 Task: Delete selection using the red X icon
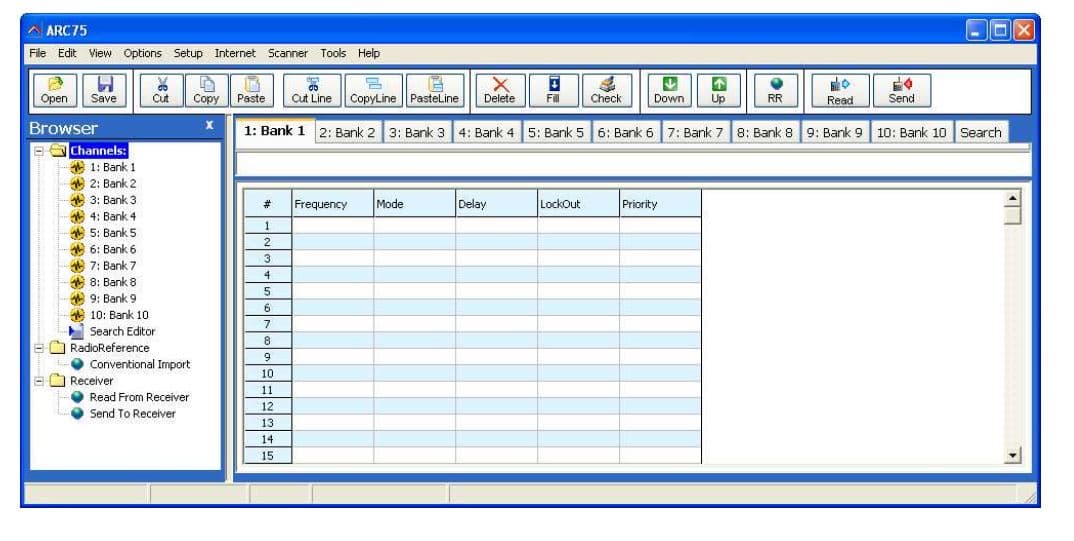[500, 90]
